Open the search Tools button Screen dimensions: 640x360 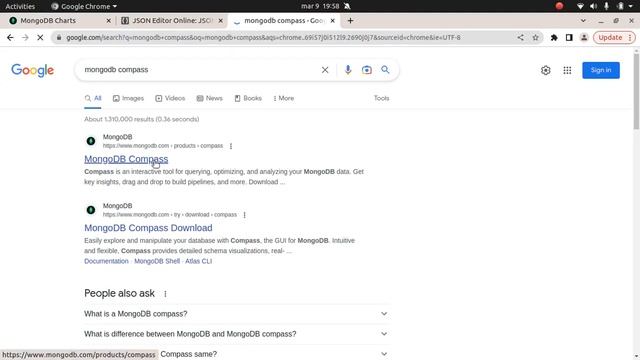point(381,98)
